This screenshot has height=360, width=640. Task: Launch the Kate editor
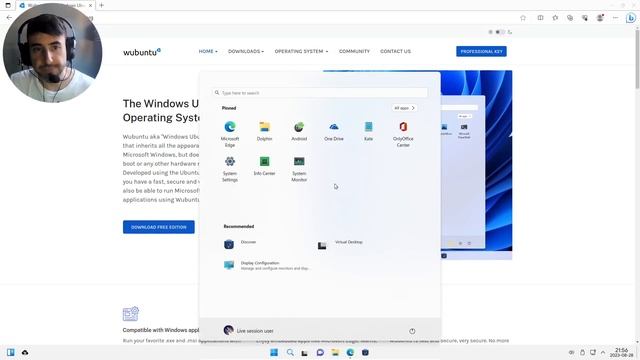pos(369,131)
